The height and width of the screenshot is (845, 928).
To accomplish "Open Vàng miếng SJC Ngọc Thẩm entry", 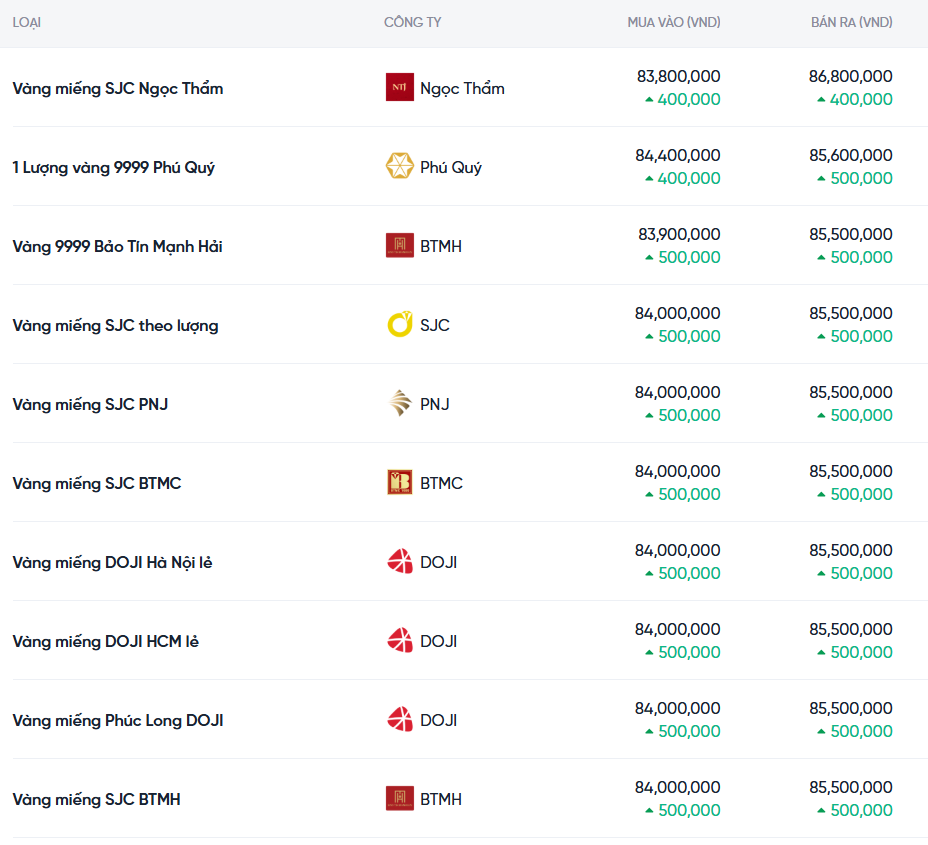I will 118,88.
